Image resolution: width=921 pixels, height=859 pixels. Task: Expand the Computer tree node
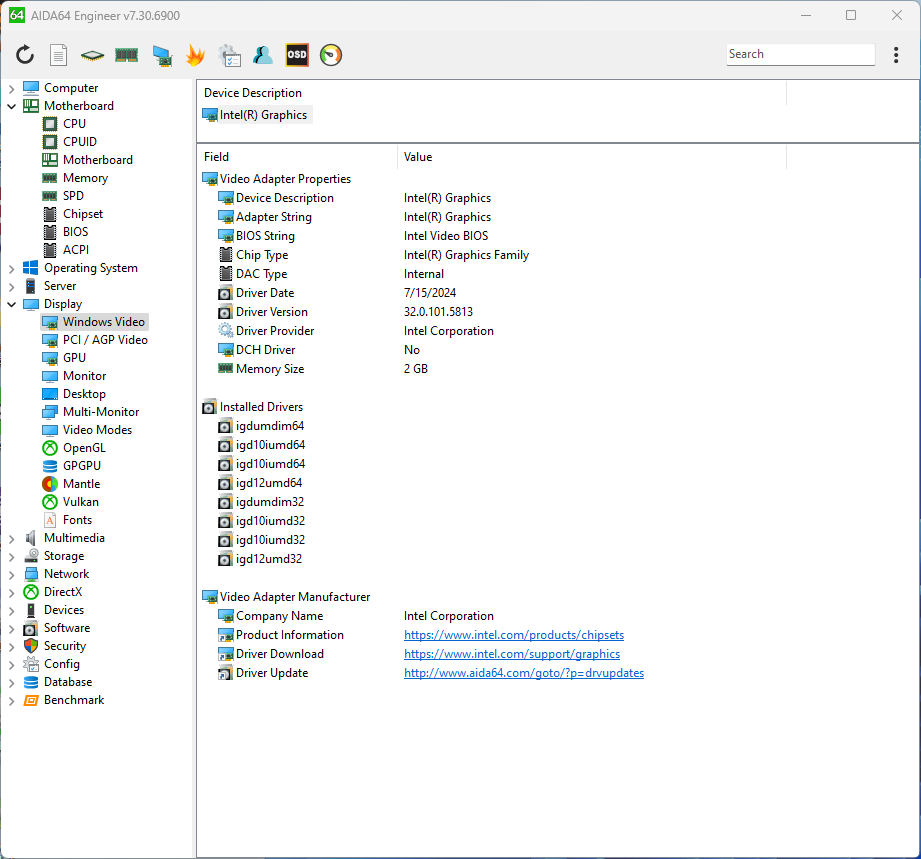12,88
